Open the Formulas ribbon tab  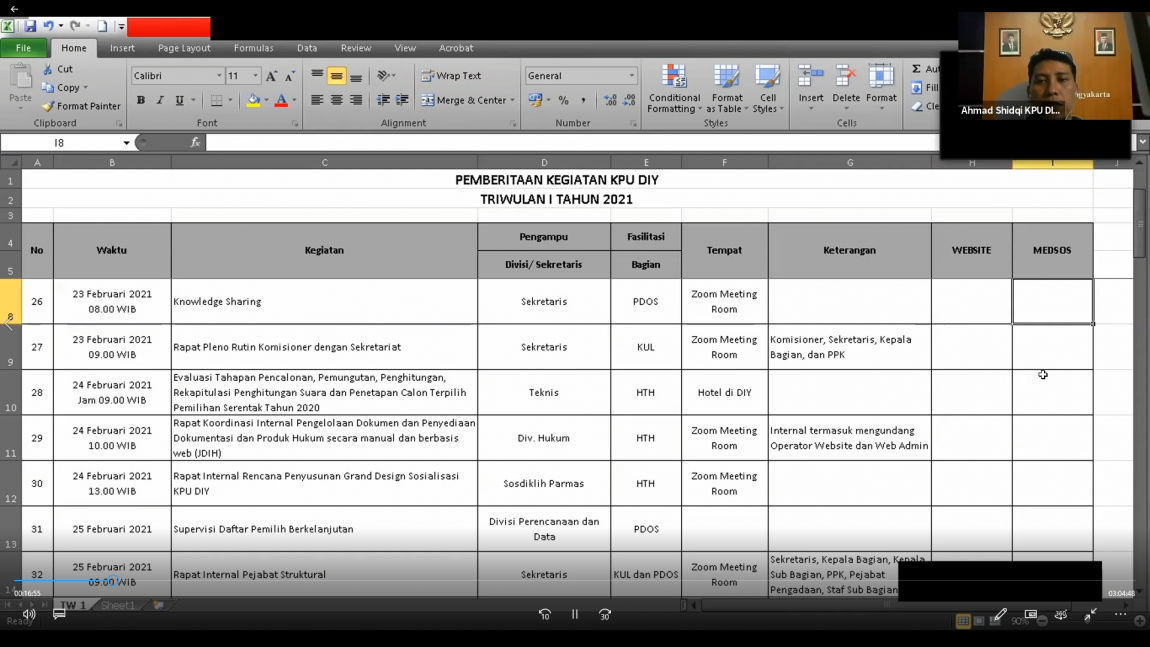(x=253, y=48)
